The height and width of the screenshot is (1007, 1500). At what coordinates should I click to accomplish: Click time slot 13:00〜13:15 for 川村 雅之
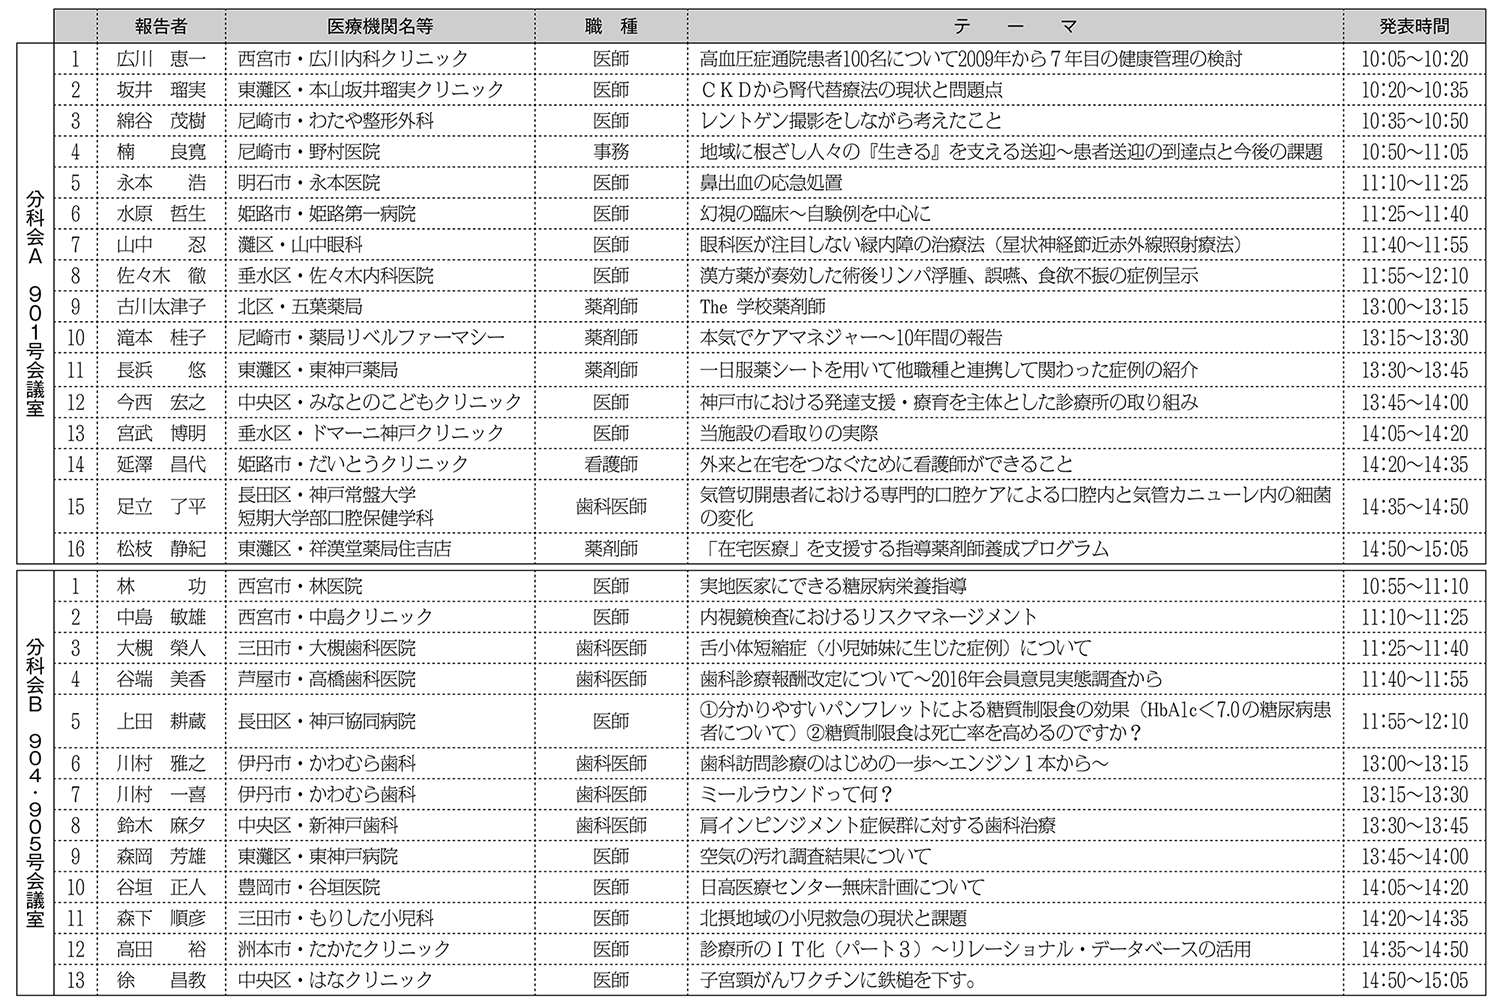[1415, 764]
